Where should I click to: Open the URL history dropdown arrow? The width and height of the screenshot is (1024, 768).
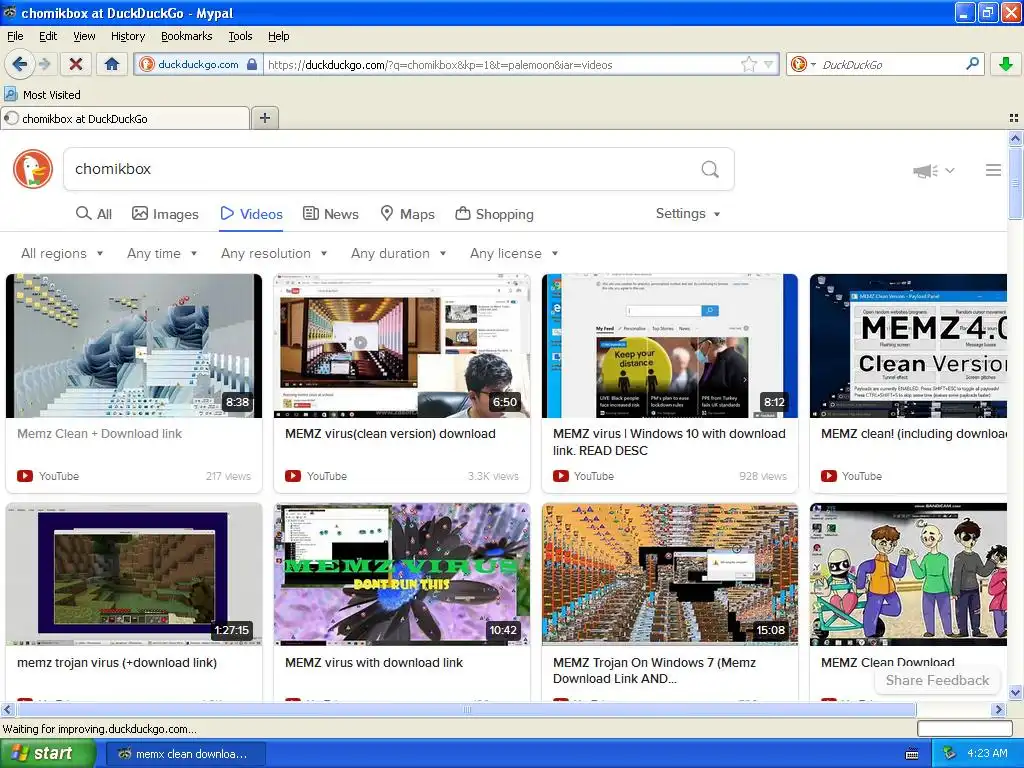tap(769, 65)
